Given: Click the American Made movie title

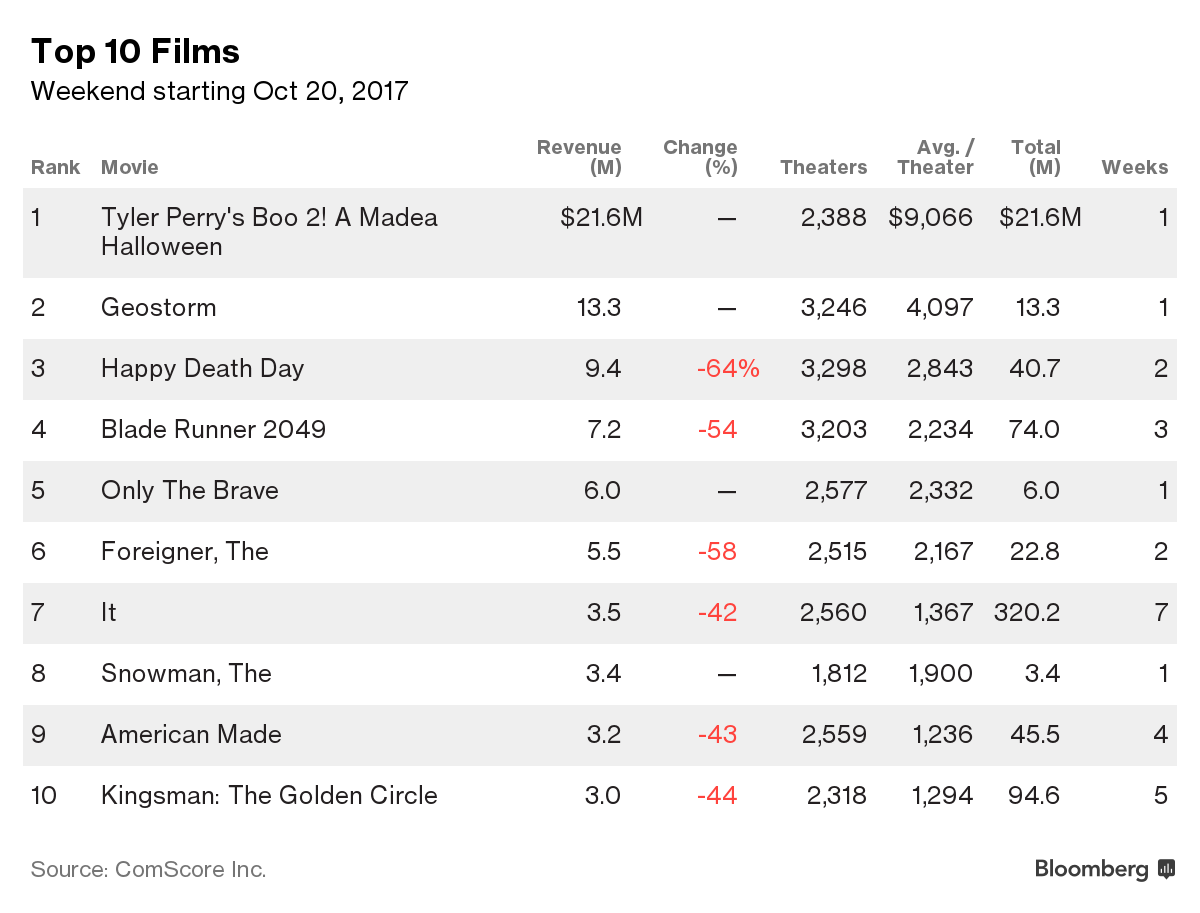Looking at the screenshot, I should point(191,734).
